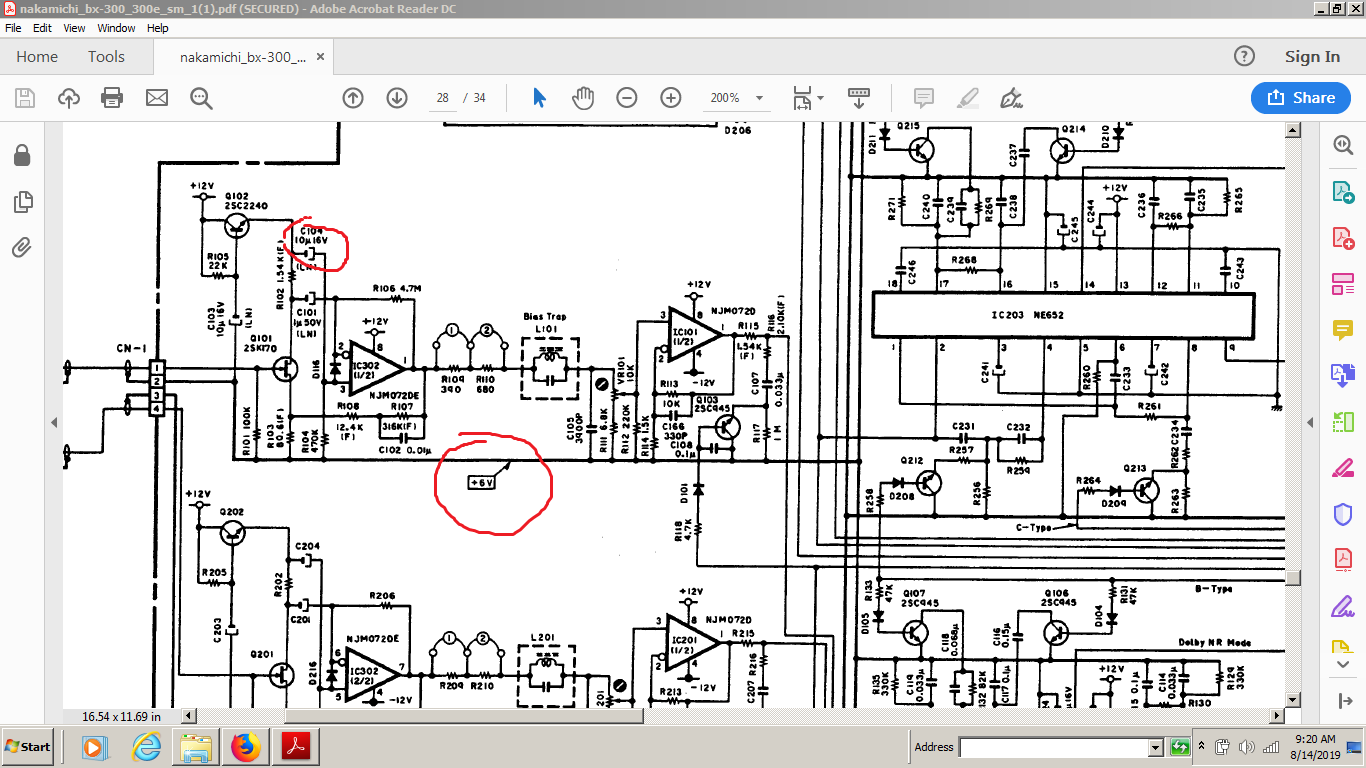Open the Windows Start button
1366x768 pixels.
pos(28,746)
